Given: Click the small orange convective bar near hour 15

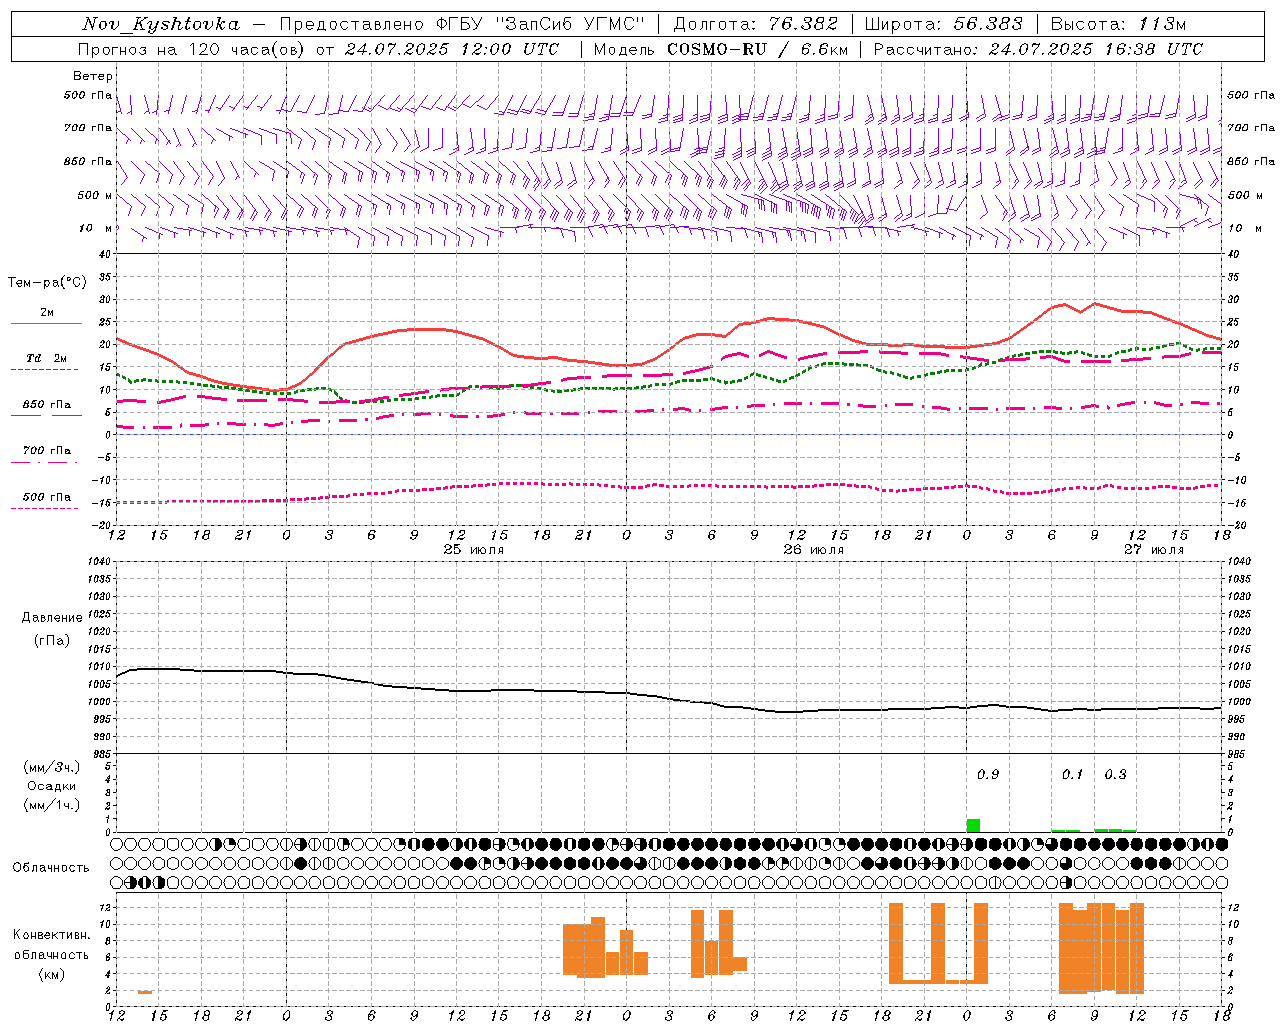Looking at the screenshot, I should 145,992.
